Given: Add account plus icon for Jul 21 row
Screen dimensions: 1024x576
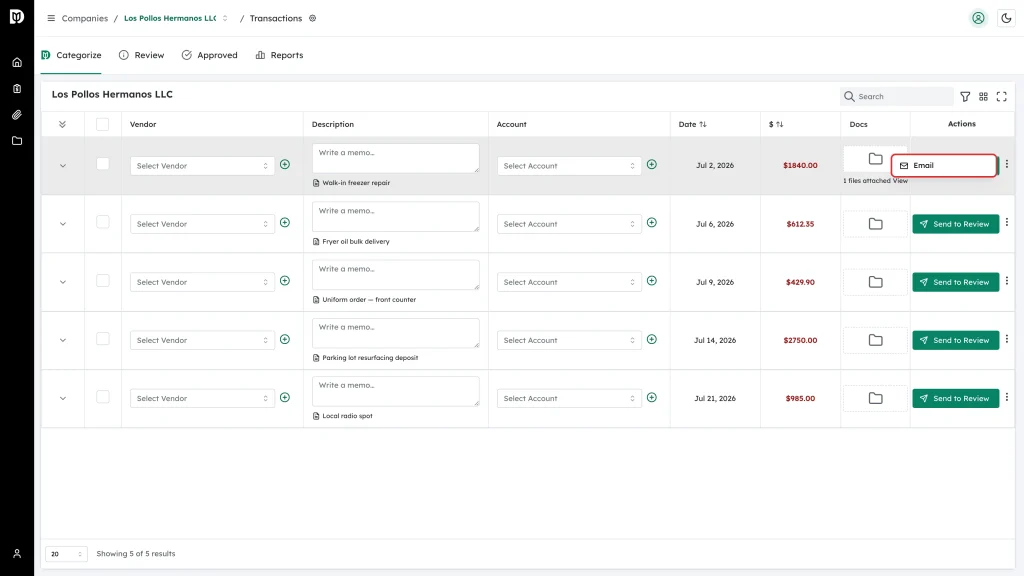Looking at the screenshot, I should tap(652, 398).
